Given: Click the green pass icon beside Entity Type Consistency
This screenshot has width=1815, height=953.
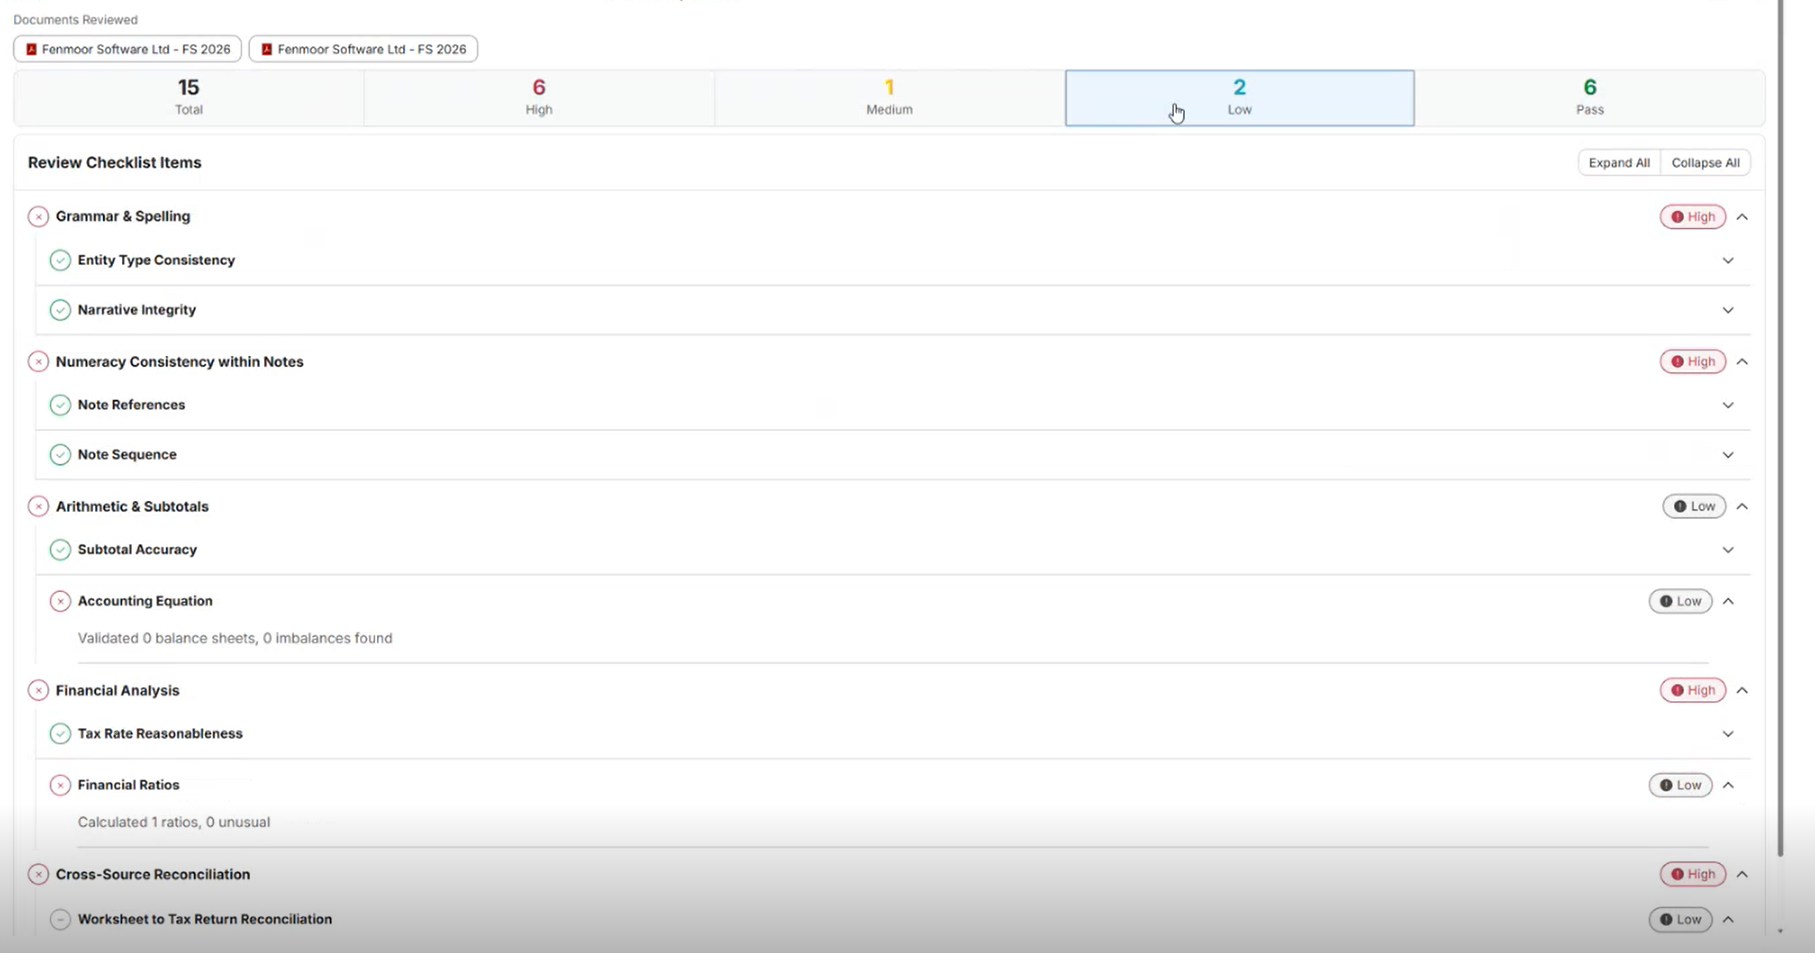Looking at the screenshot, I should pos(60,261).
